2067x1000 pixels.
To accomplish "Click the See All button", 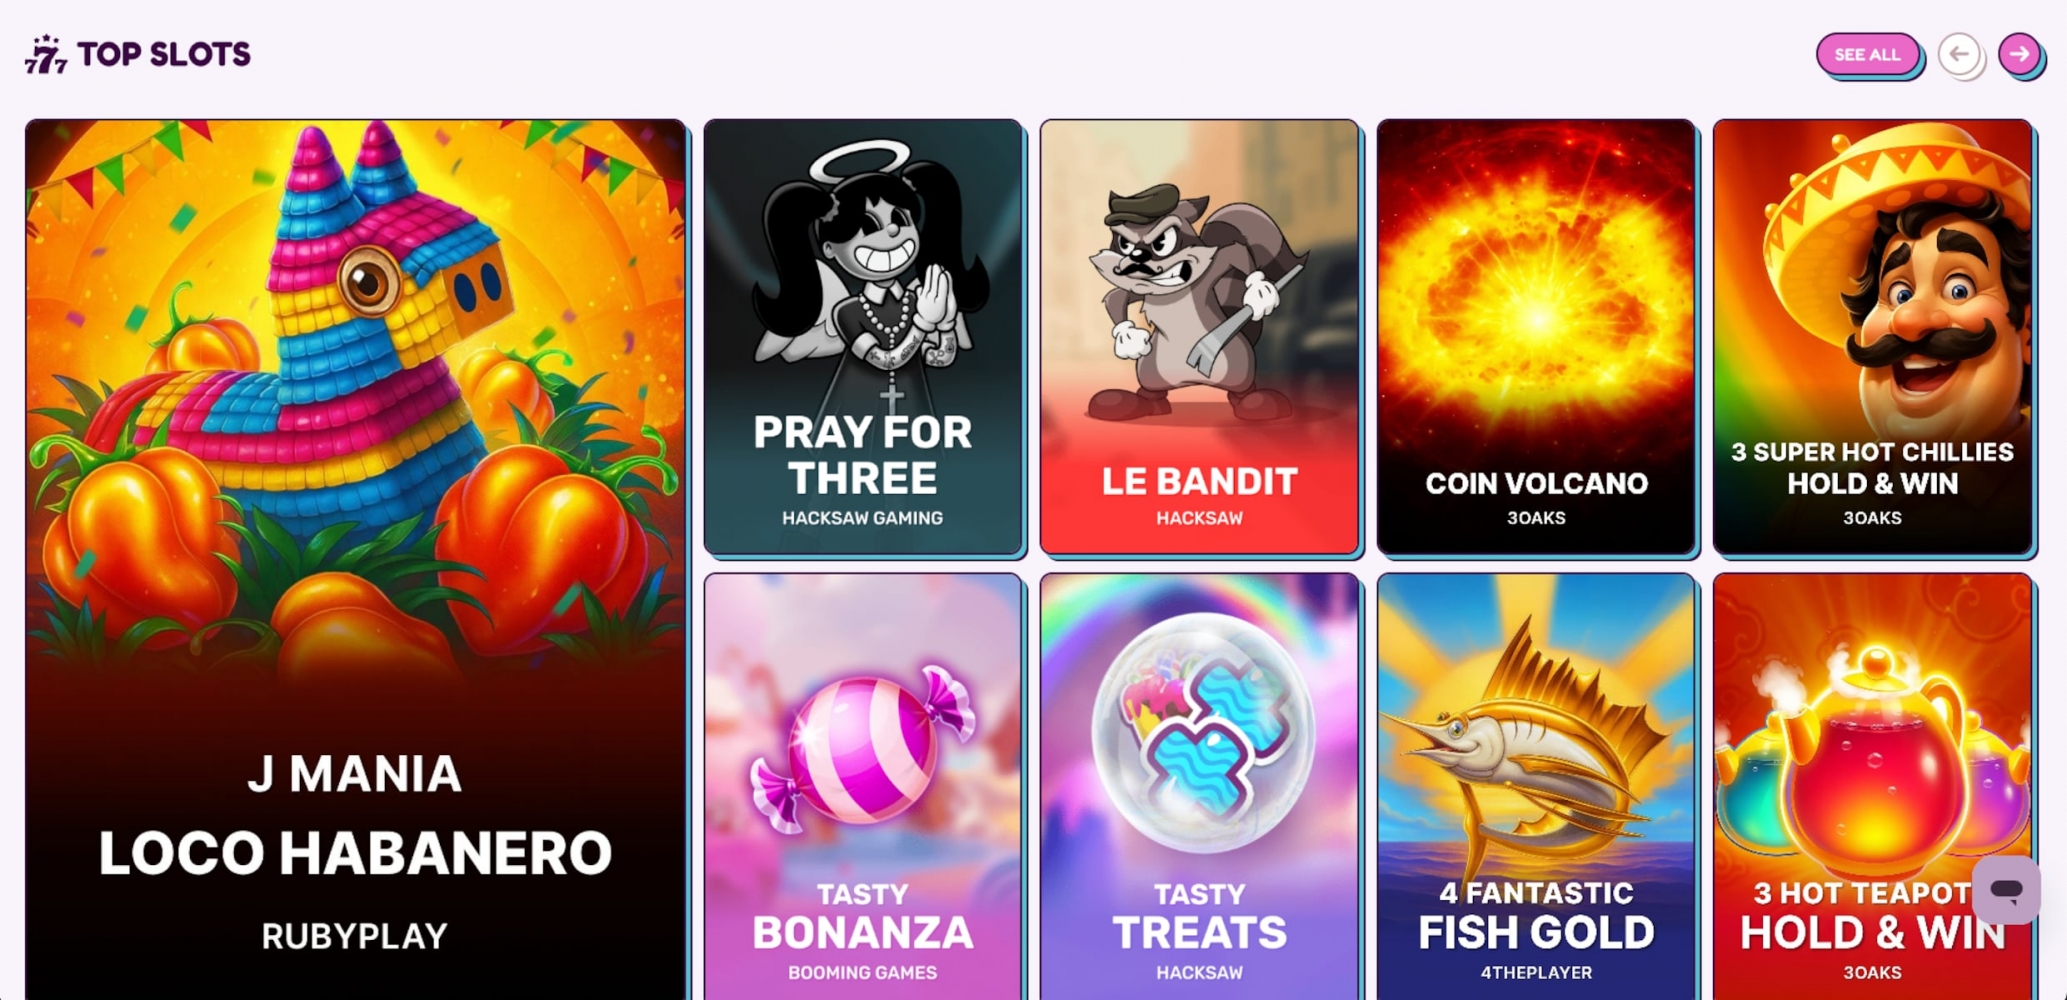I will 1867,54.
